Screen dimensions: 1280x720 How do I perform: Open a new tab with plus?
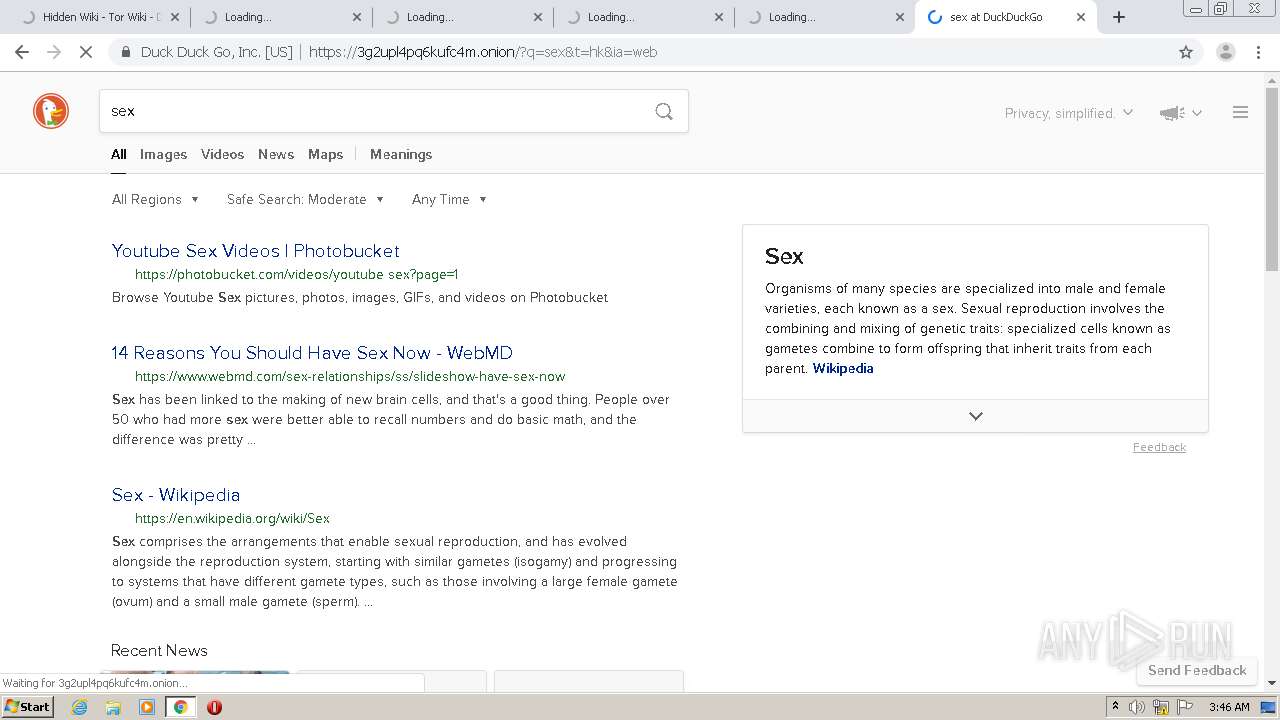(1119, 17)
